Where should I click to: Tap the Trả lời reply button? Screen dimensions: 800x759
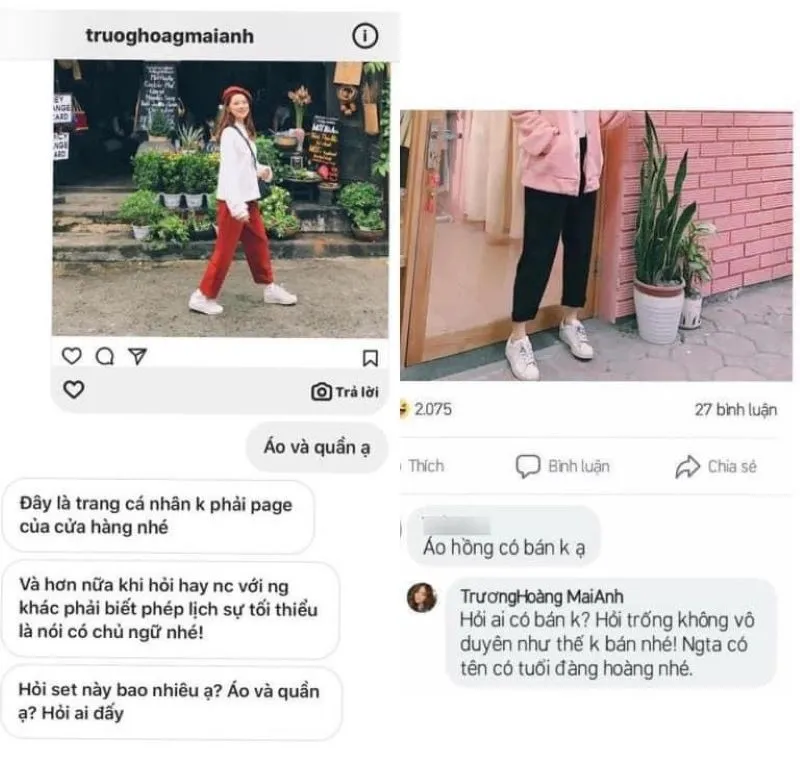tap(357, 392)
